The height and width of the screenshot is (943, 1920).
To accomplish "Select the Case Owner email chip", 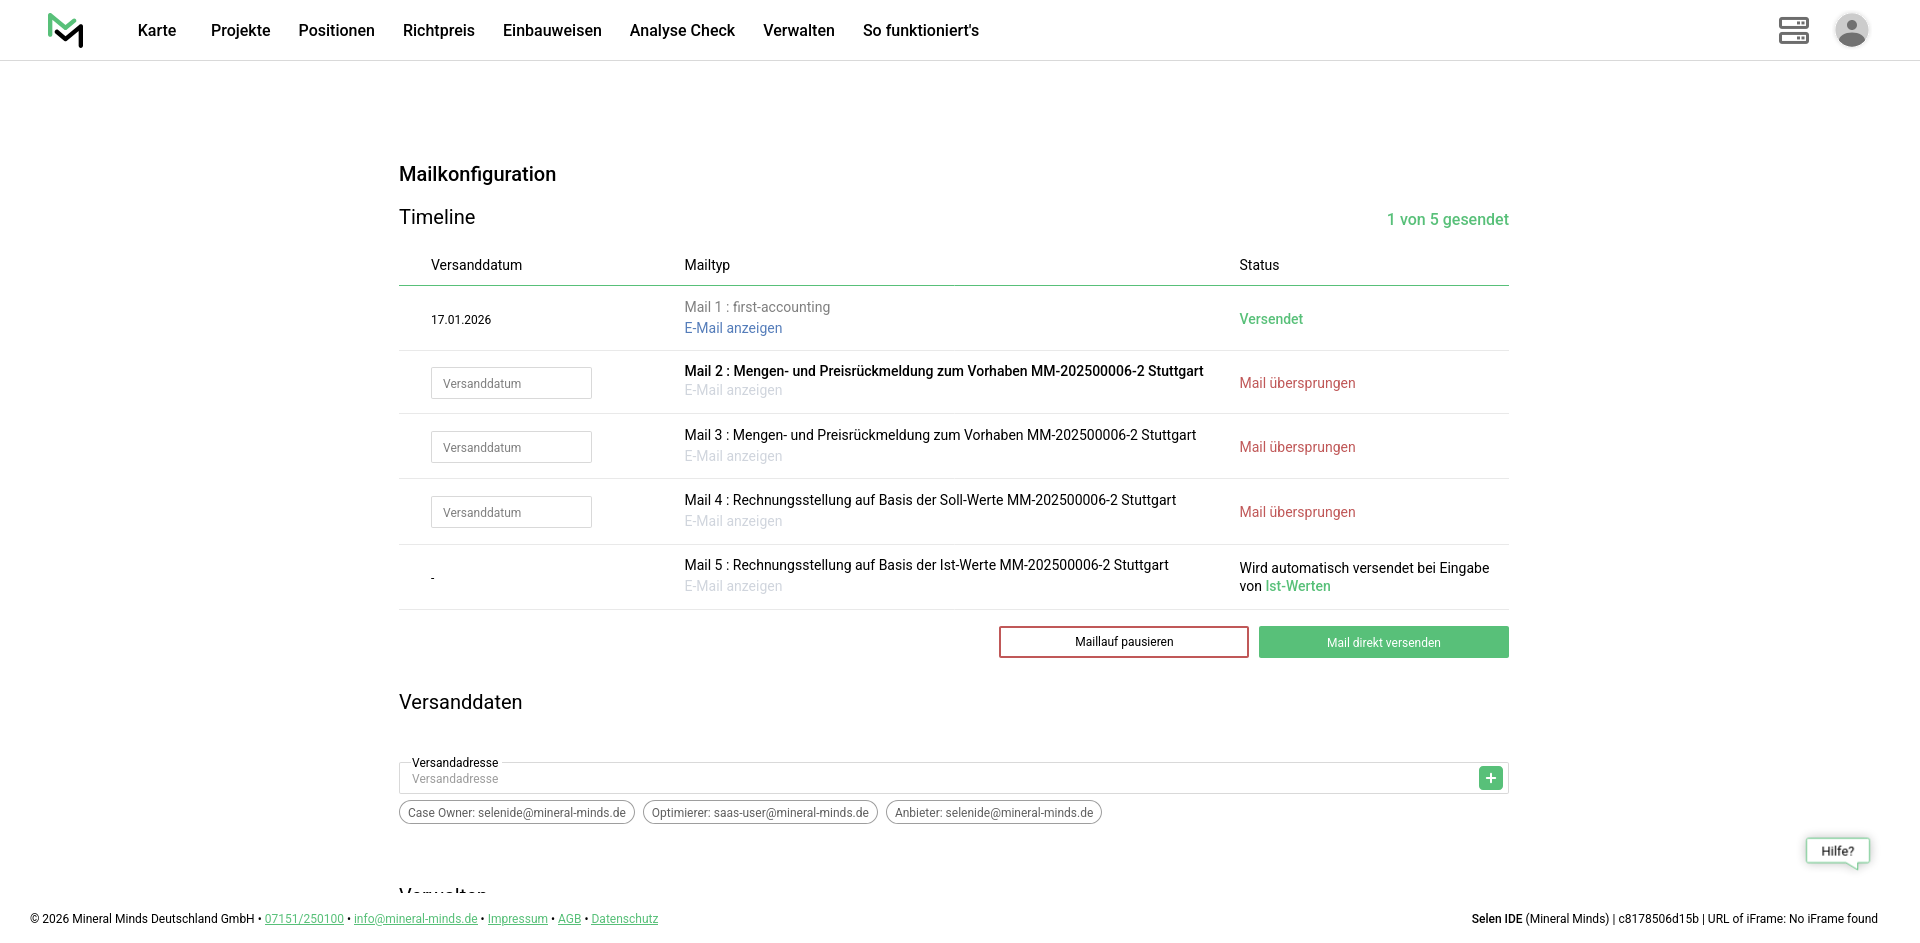I will click(516, 813).
